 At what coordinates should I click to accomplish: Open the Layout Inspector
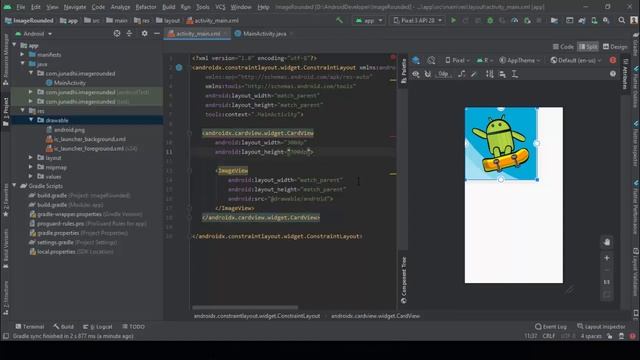coord(601,327)
